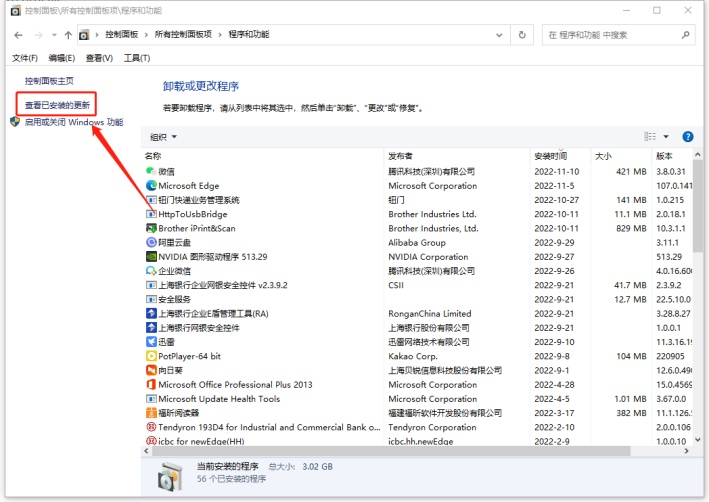Select 控制面板 in the breadcrumb path
This screenshot has height=502, width=709.
pyautogui.click(x=122, y=34)
